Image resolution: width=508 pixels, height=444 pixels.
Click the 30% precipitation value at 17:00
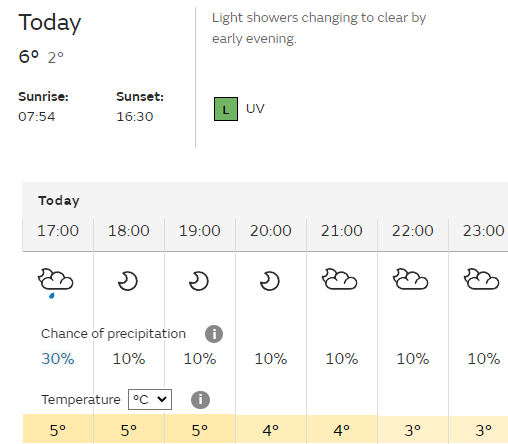[x=58, y=359]
